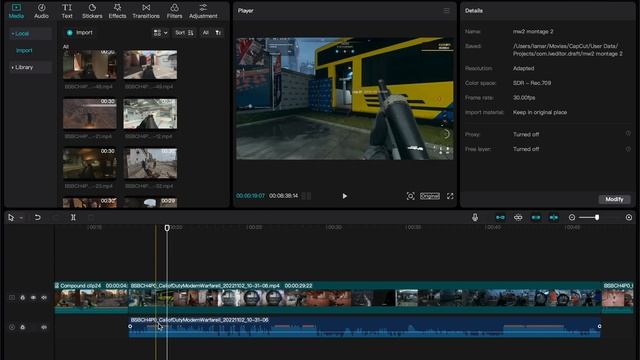Open the Sort options
This screenshot has height=360, width=640.
pyautogui.click(x=184, y=33)
